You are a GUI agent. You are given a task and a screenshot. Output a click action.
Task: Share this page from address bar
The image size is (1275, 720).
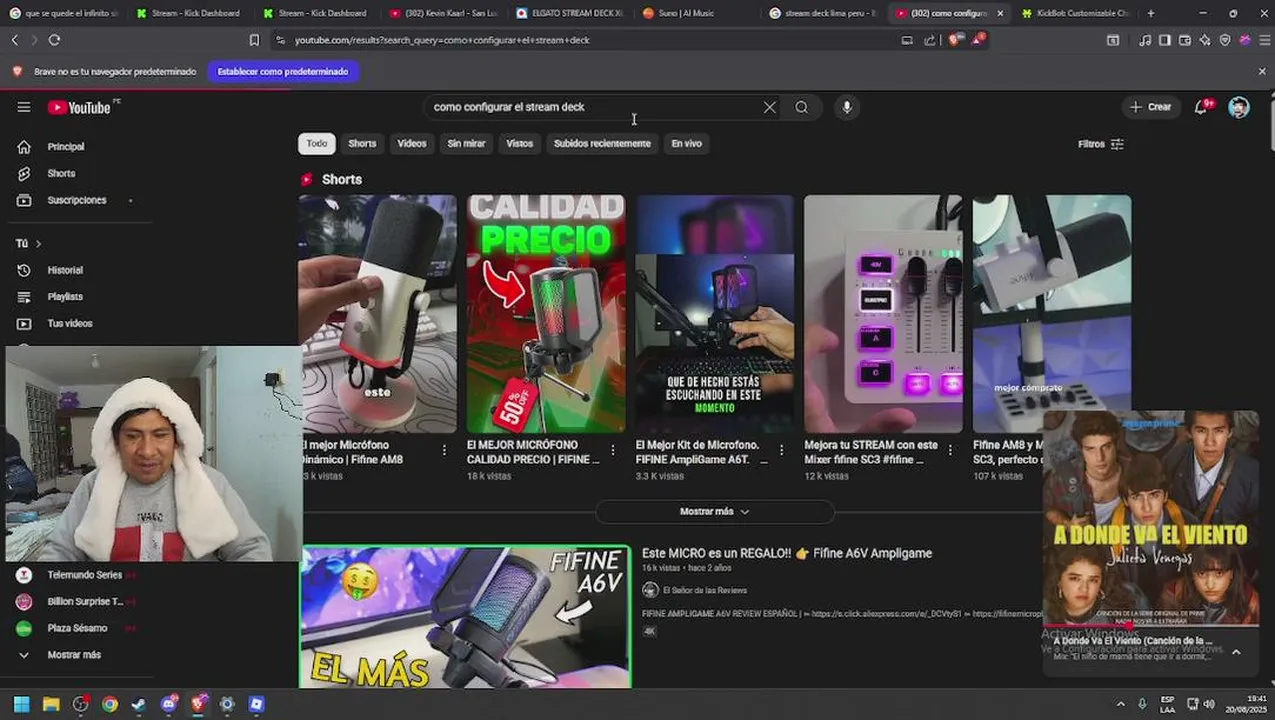click(x=930, y=40)
